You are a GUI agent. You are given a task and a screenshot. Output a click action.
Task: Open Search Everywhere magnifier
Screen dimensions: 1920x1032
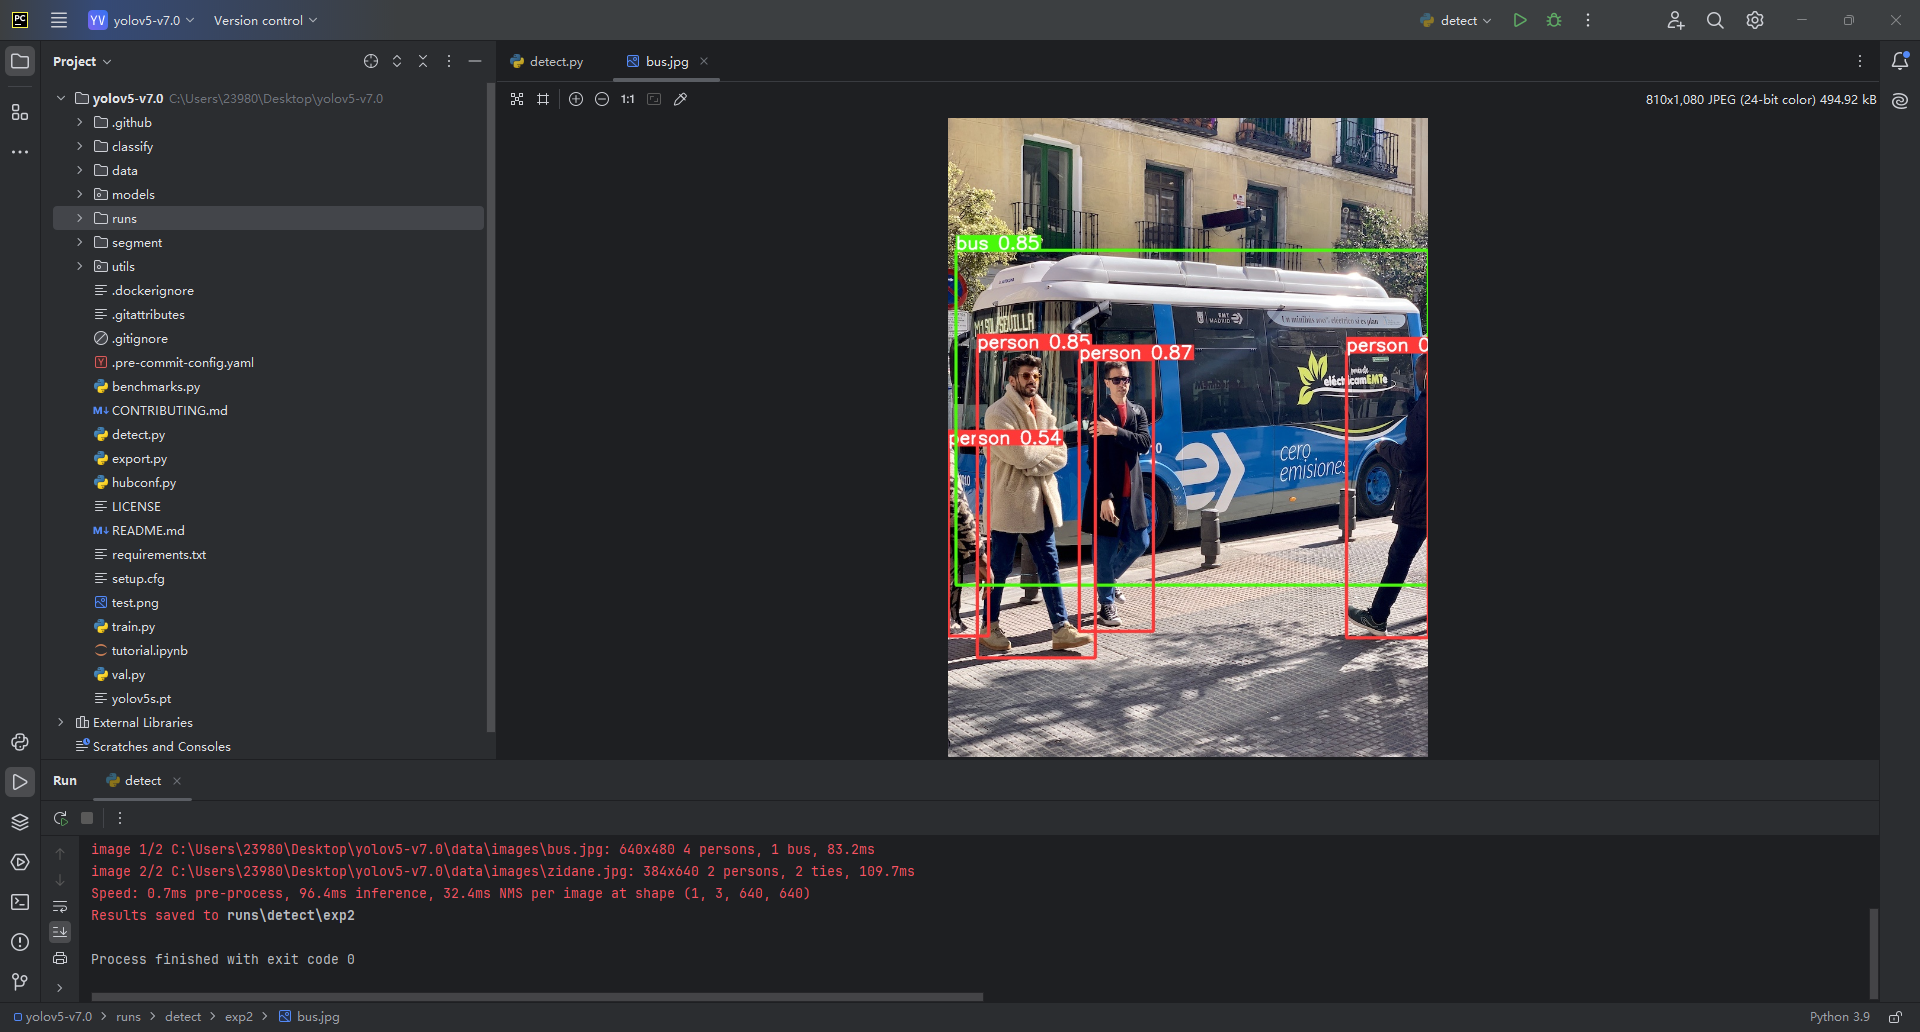coord(1715,20)
